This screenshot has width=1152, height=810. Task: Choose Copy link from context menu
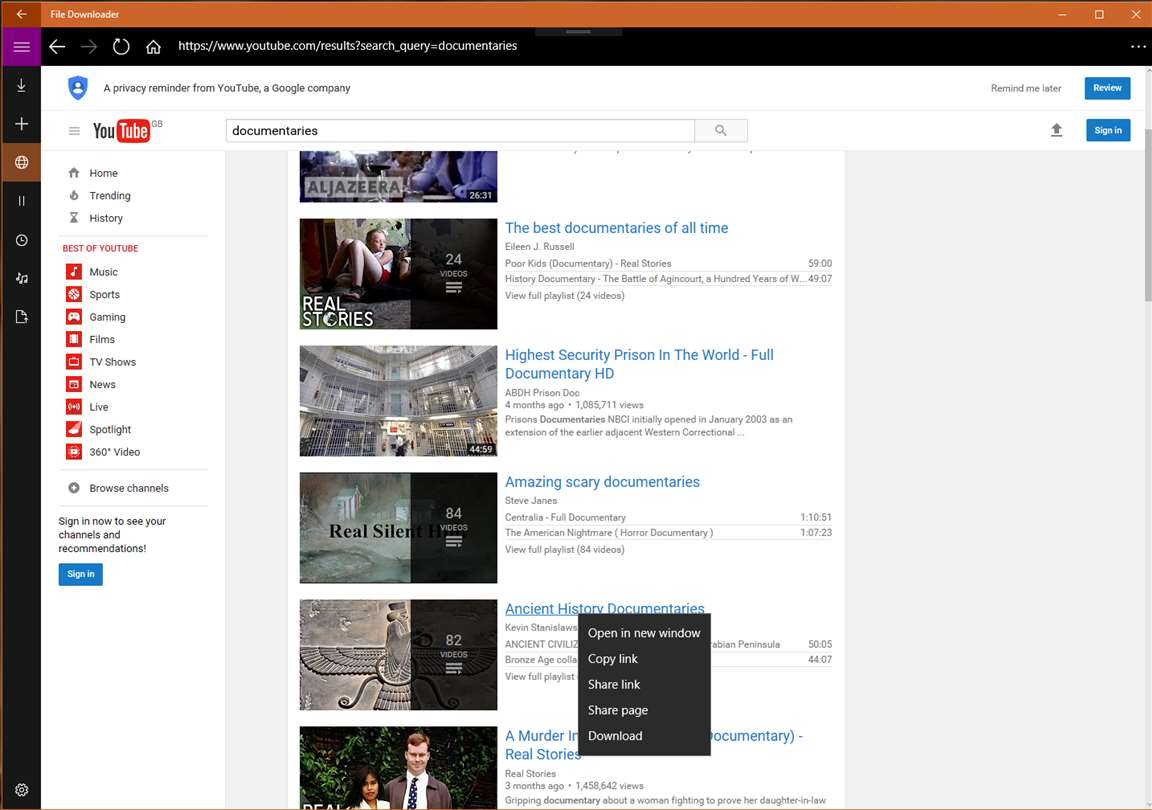coord(644,659)
